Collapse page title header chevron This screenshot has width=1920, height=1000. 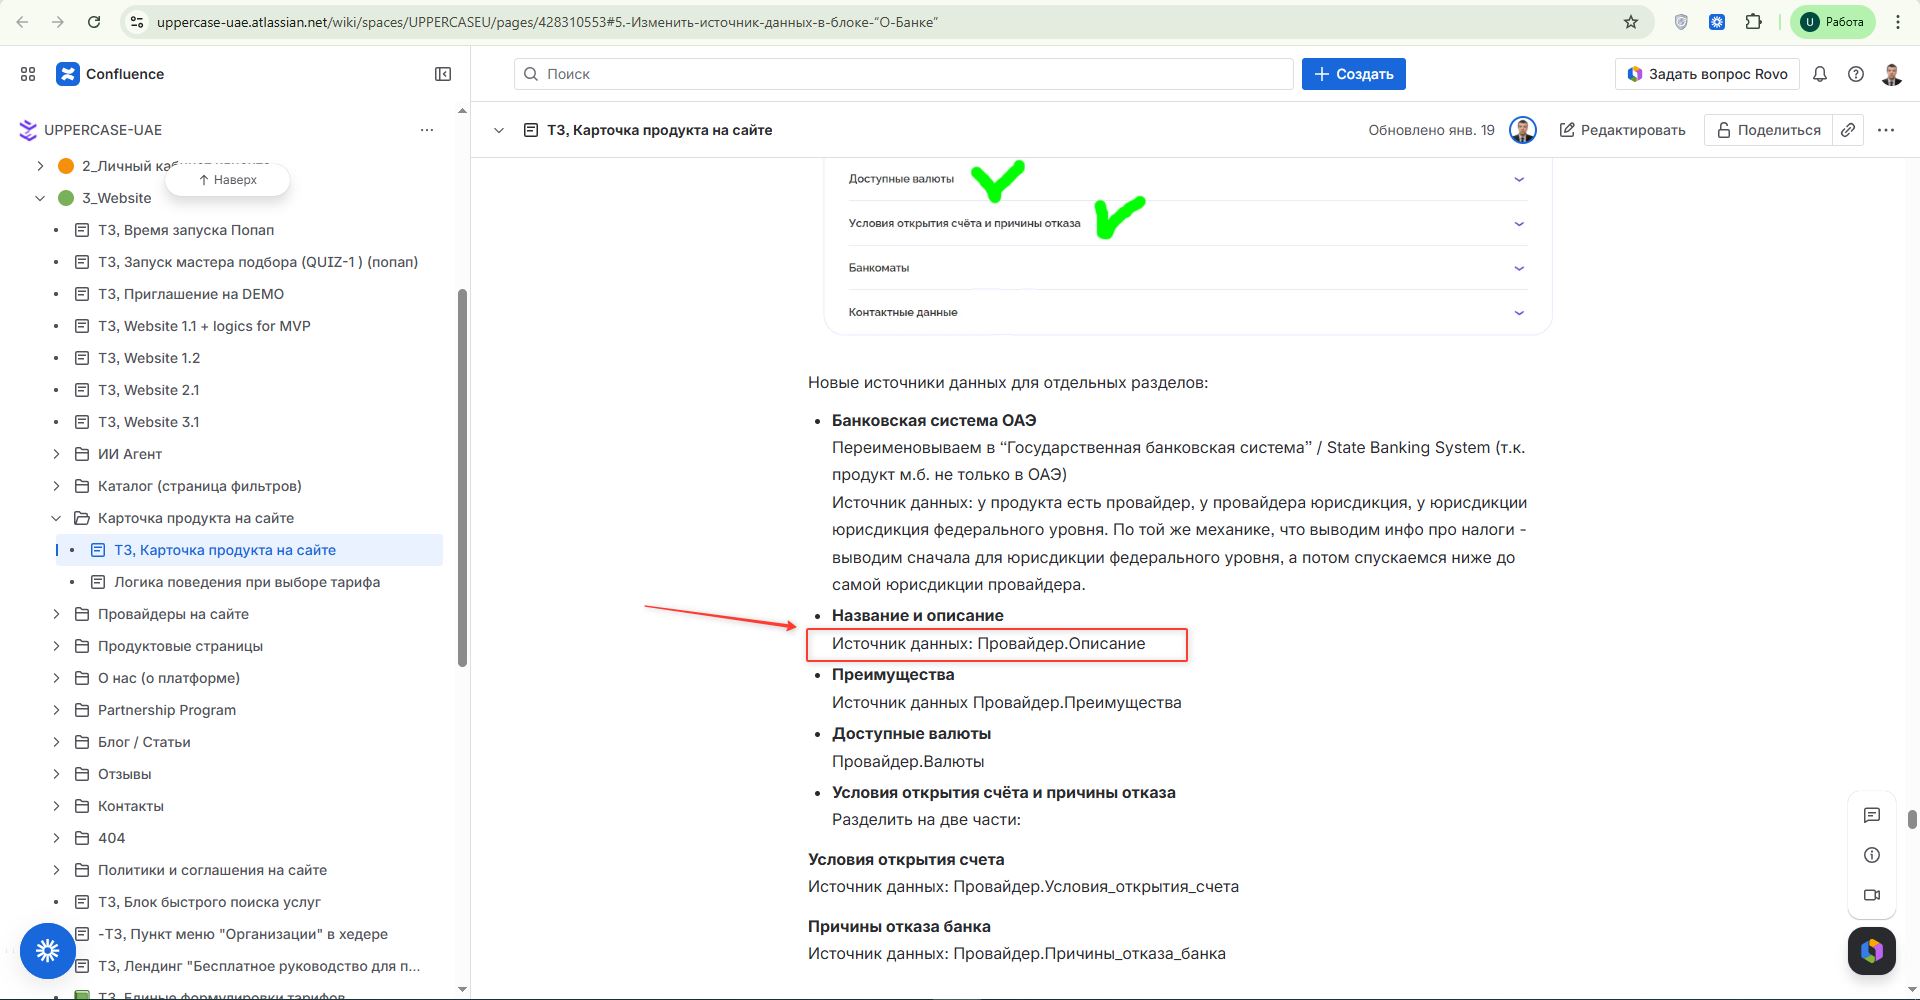(499, 130)
